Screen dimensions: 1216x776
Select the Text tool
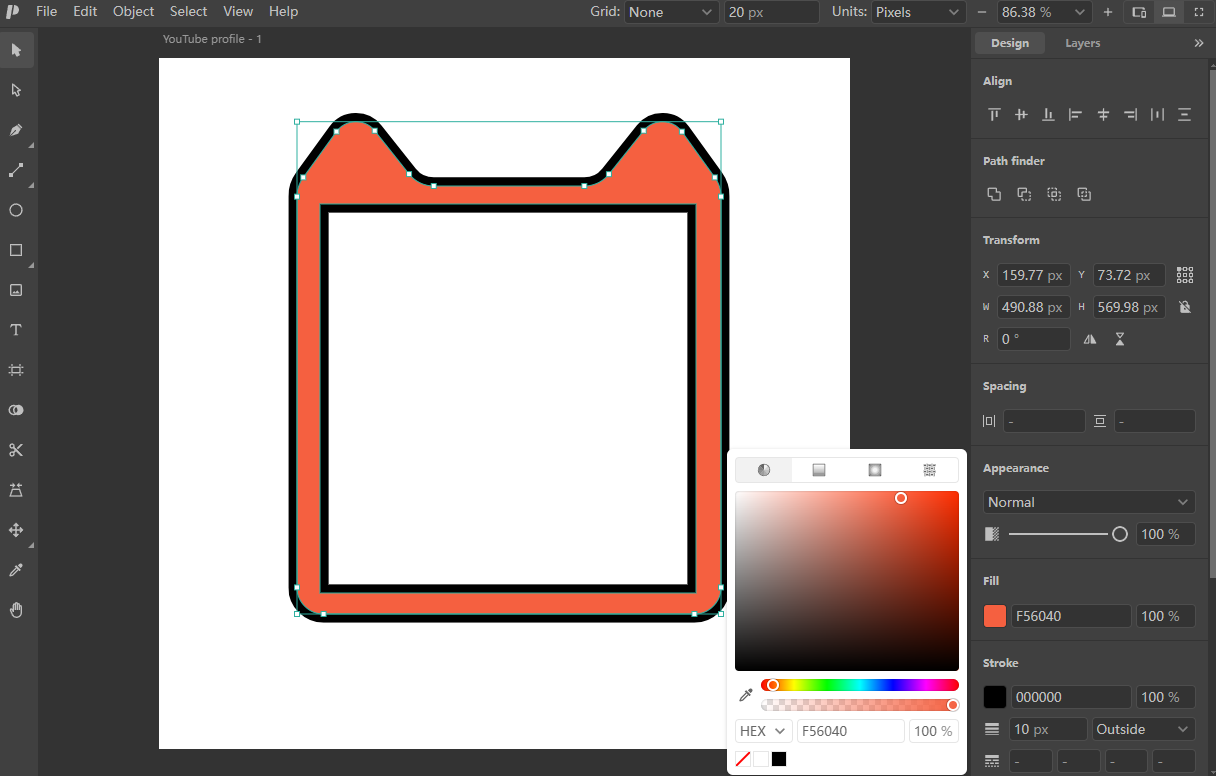[16, 330]
